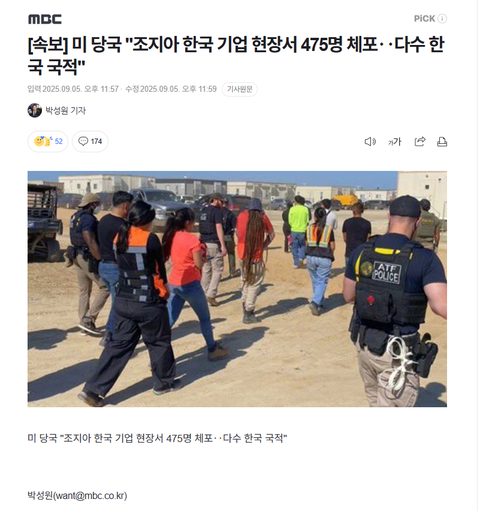480x511 pixels.
Task: Click the print article icon
Action: [x=442, y=142]
